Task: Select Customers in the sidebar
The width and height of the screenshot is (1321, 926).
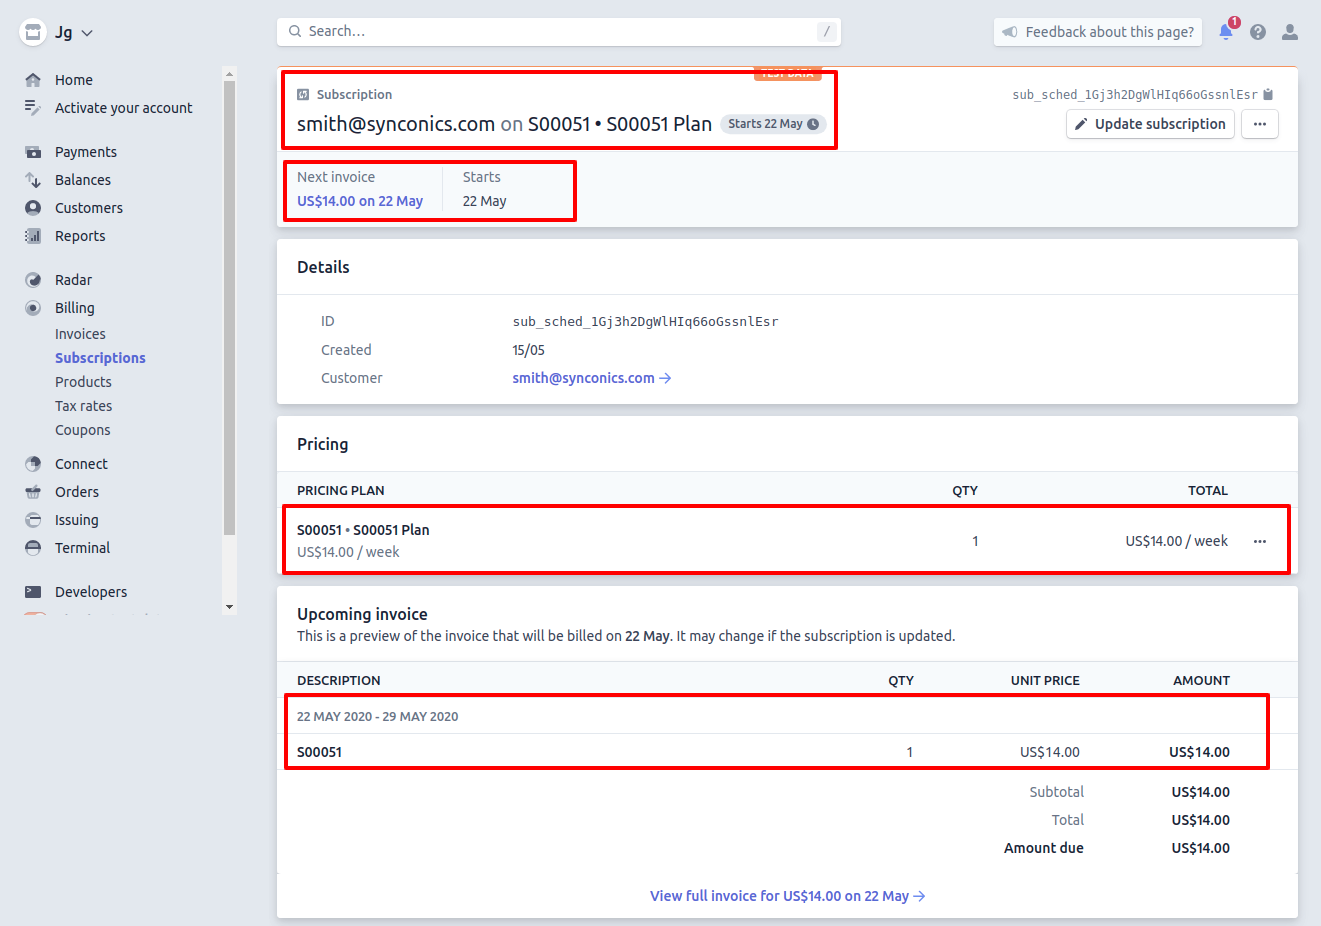Action: click(88, 208)
